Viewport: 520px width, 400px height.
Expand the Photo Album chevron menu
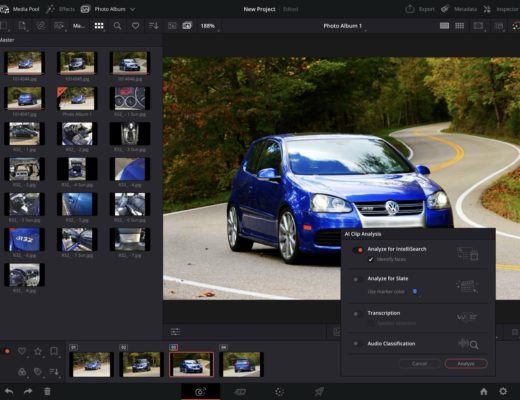132,9
